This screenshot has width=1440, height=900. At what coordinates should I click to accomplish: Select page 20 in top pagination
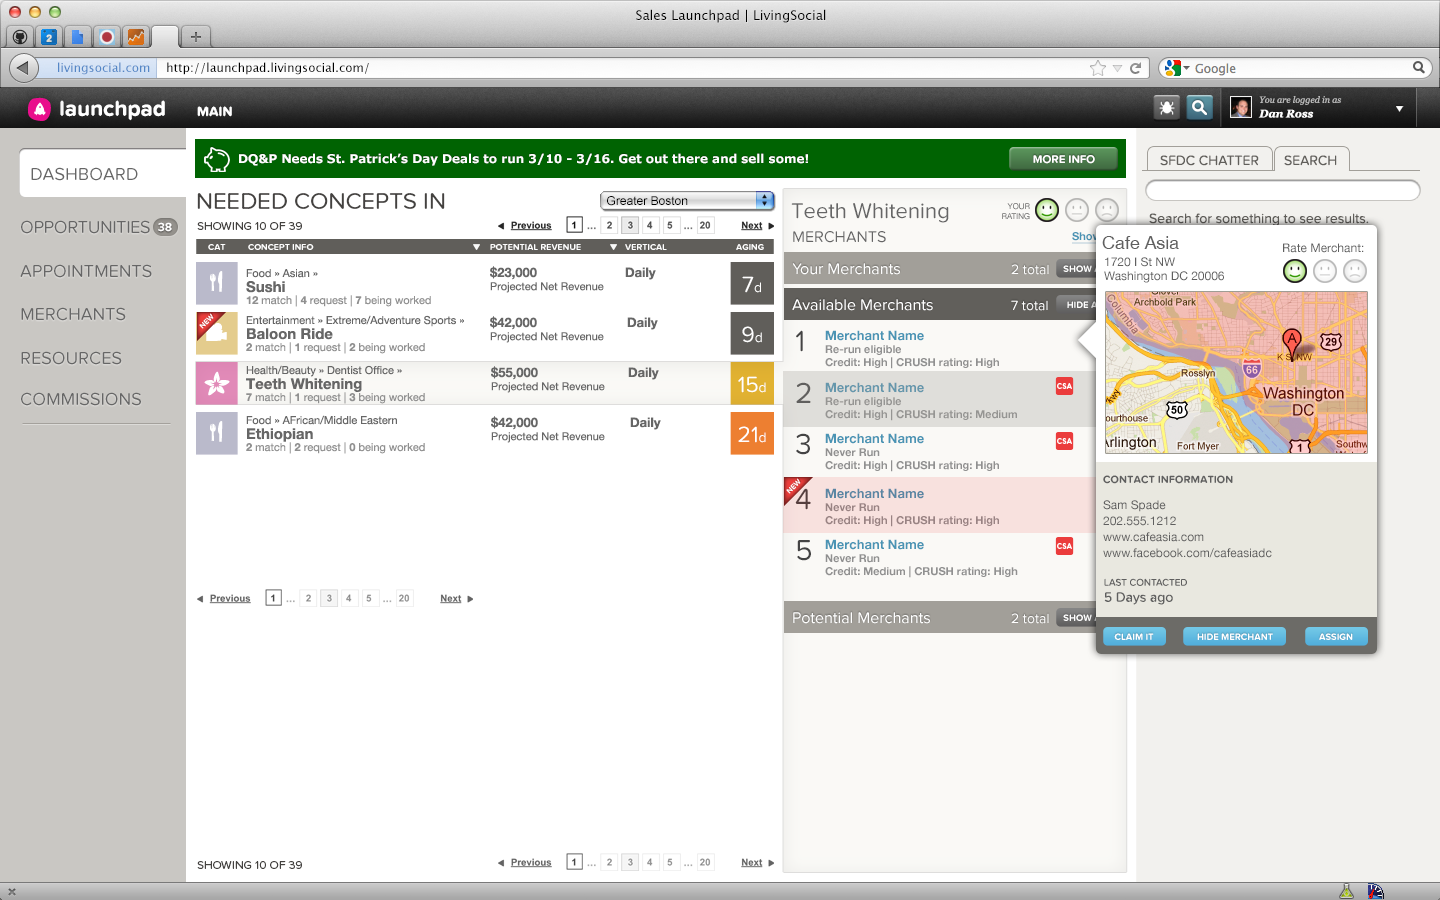coord(705,226)
